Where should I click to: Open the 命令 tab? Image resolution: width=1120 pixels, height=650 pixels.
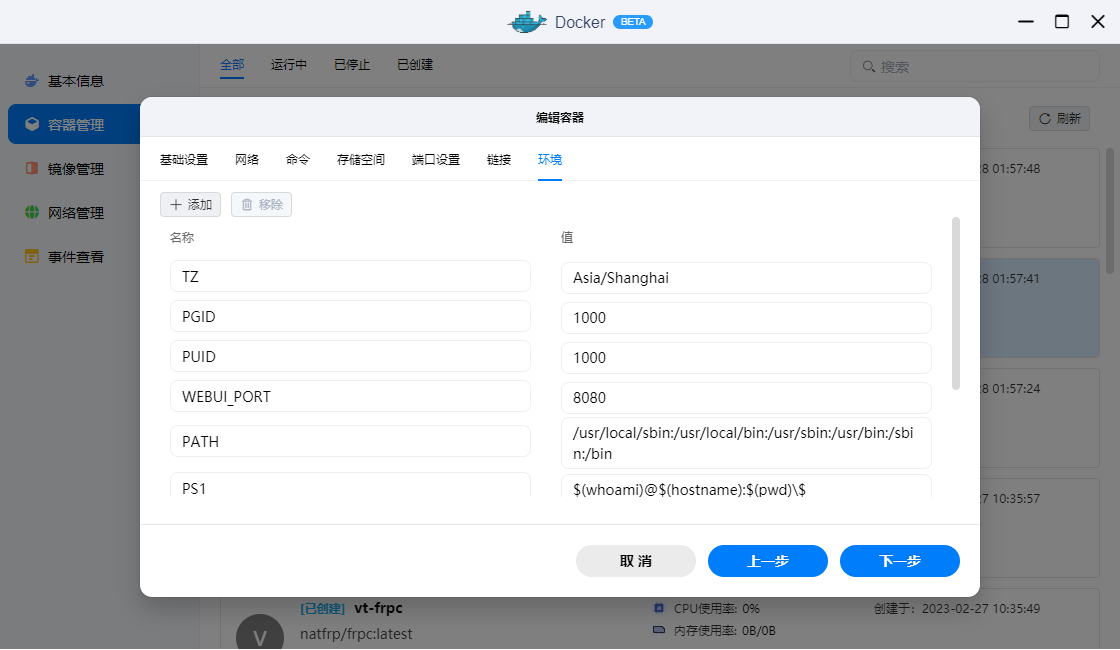coord(298,160)
